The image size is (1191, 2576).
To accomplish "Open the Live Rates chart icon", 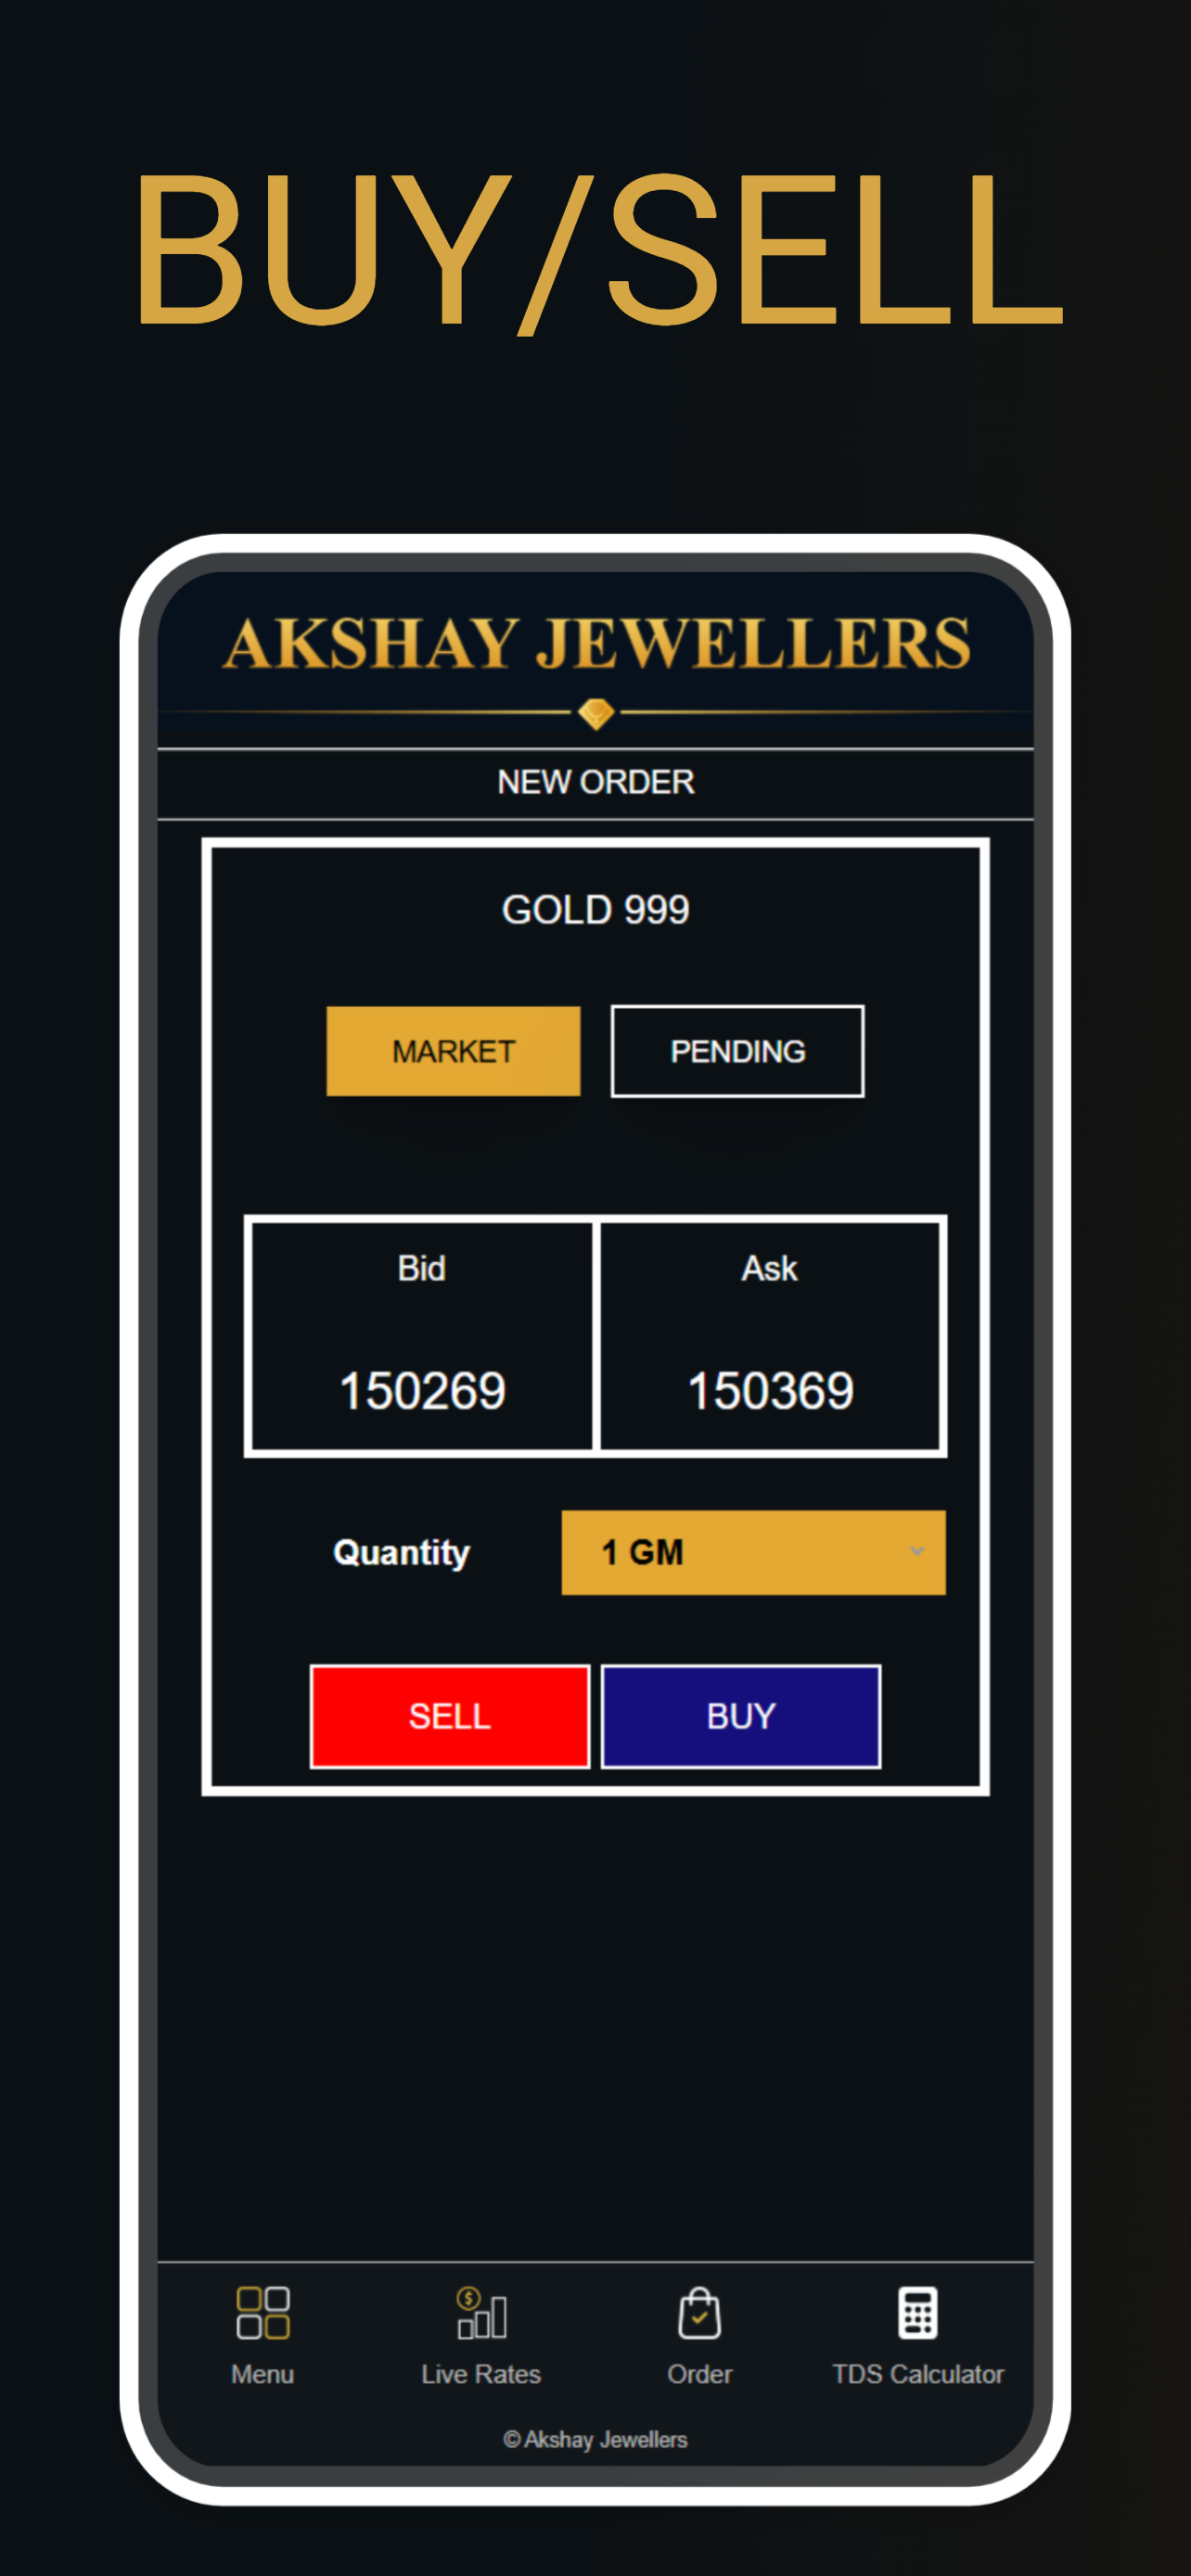I will pos(482,2312).
